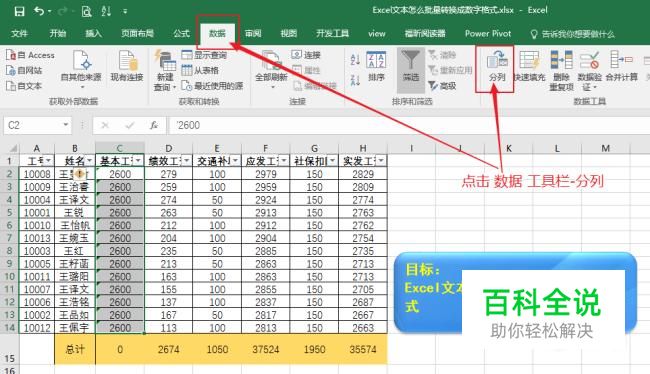Click the 现有连接 Existing Connections button

pos(126,66)
